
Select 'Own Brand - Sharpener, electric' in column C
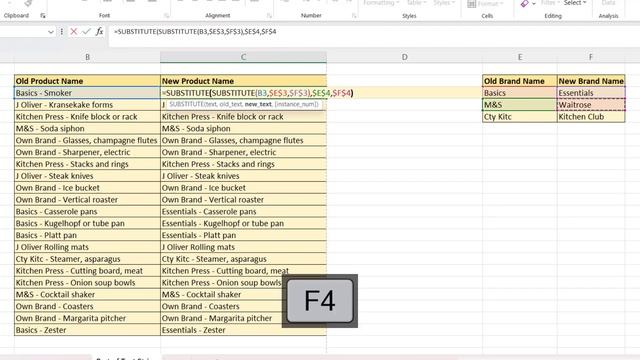[x=243, y=152]
